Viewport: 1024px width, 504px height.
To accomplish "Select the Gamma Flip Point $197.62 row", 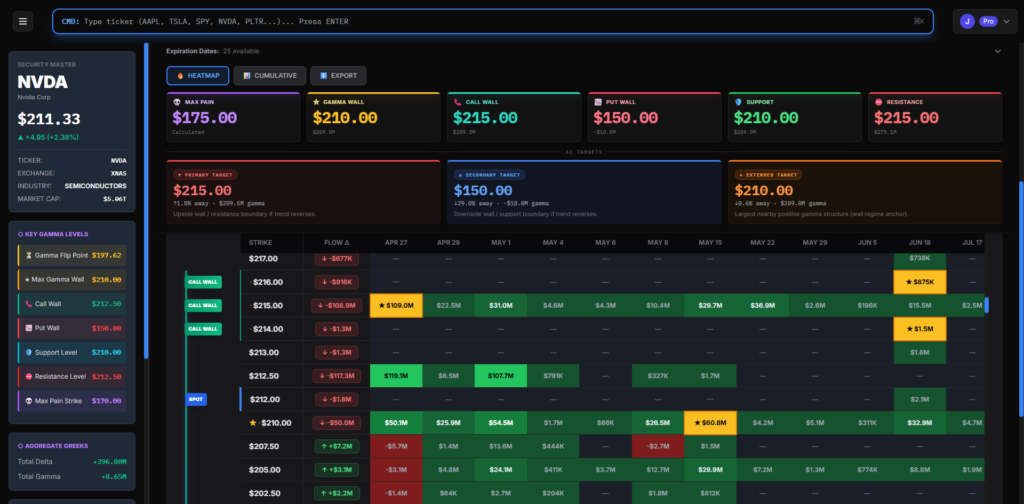I will (72, 255).
